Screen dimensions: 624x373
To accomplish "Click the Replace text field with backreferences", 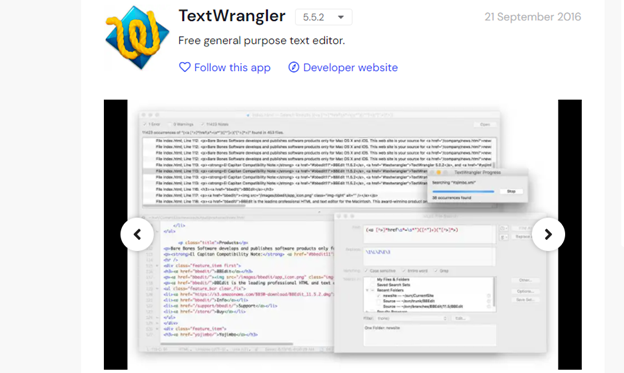I will (x=429, y=256).
